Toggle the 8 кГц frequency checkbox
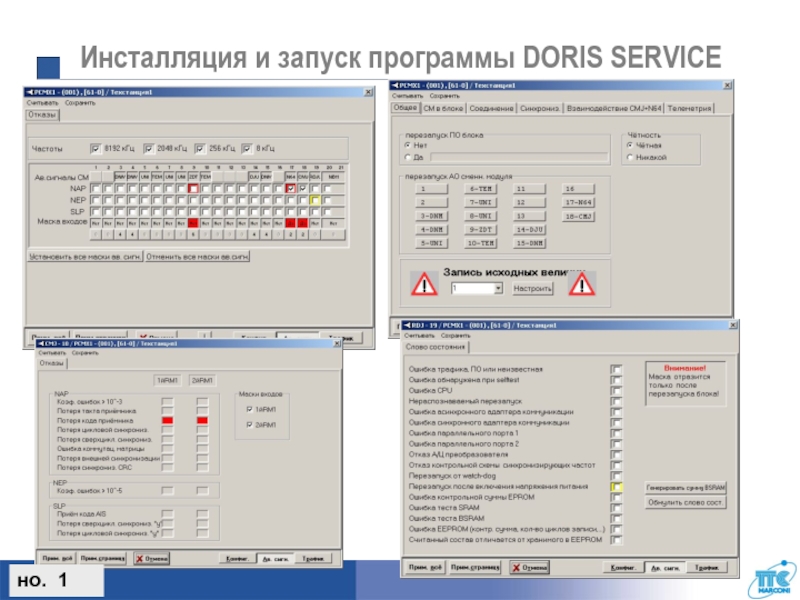Image resolution: width=800 pixels, height=600 pixels. coord(247,148)
